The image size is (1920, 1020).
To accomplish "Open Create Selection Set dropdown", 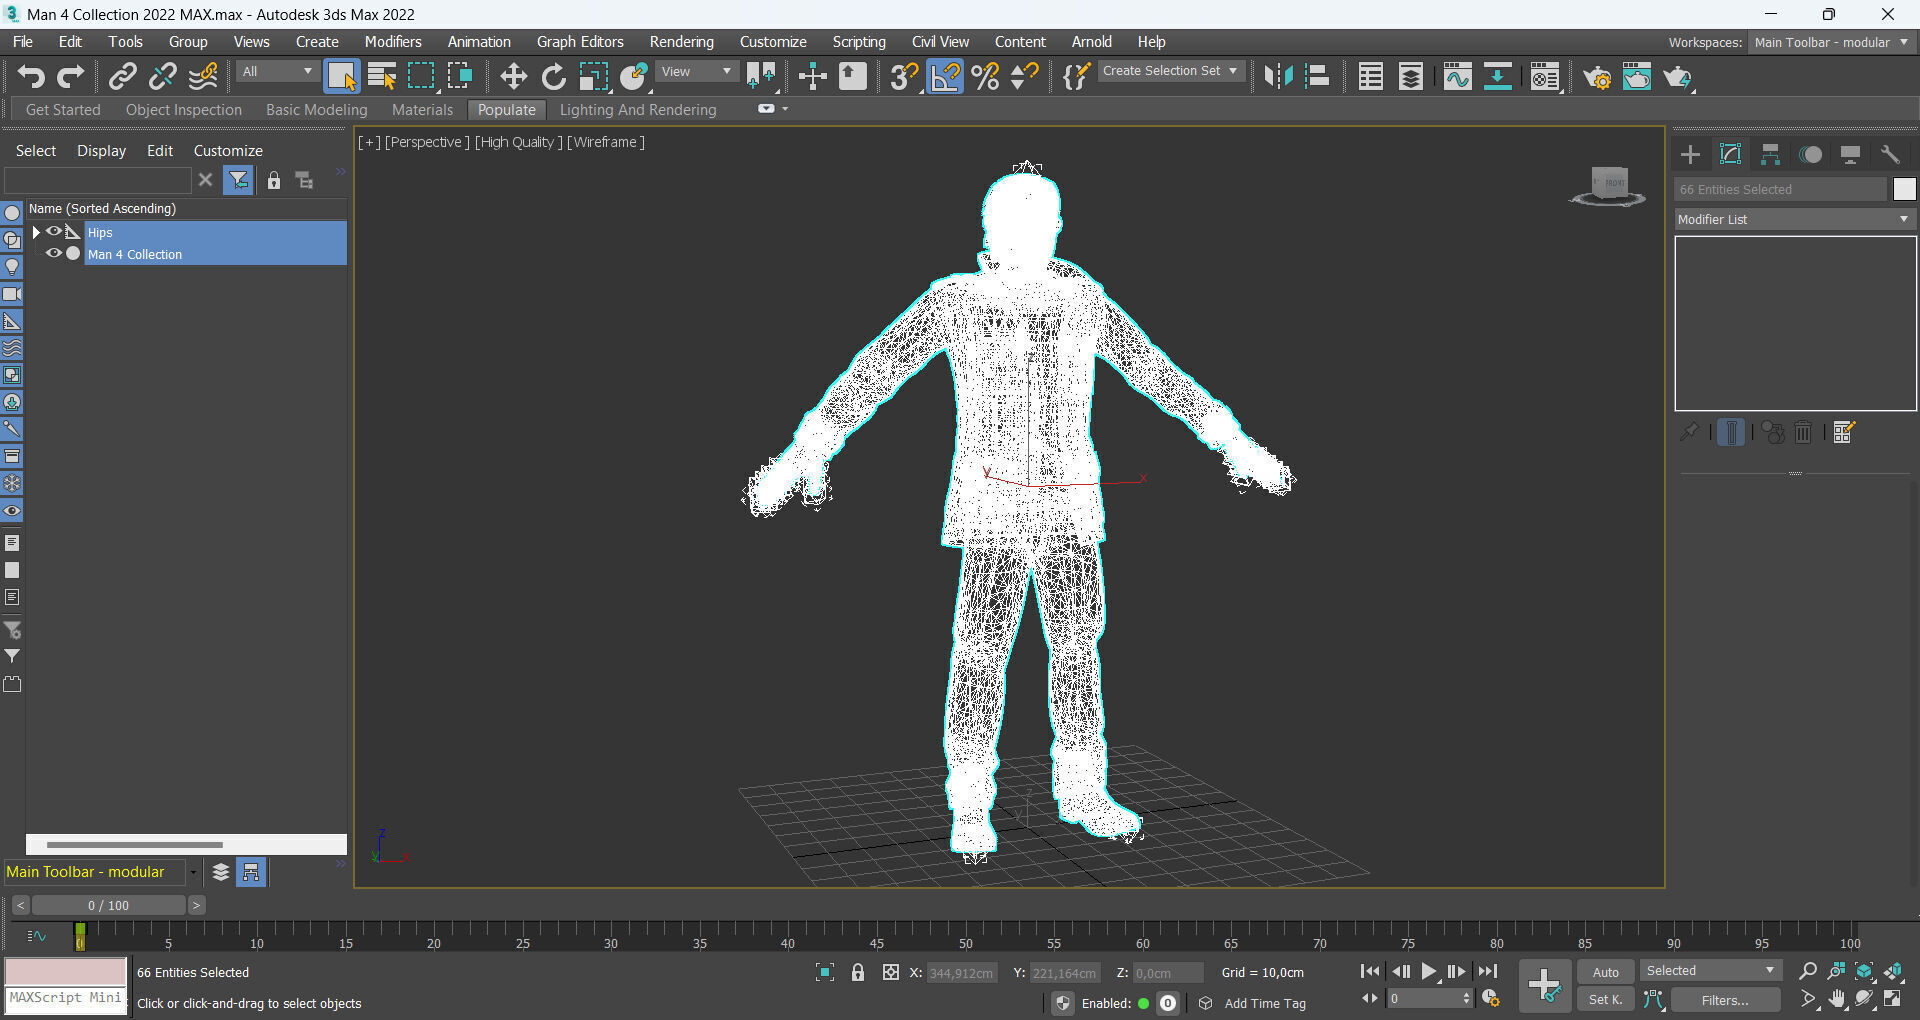I will (1171, 72).
